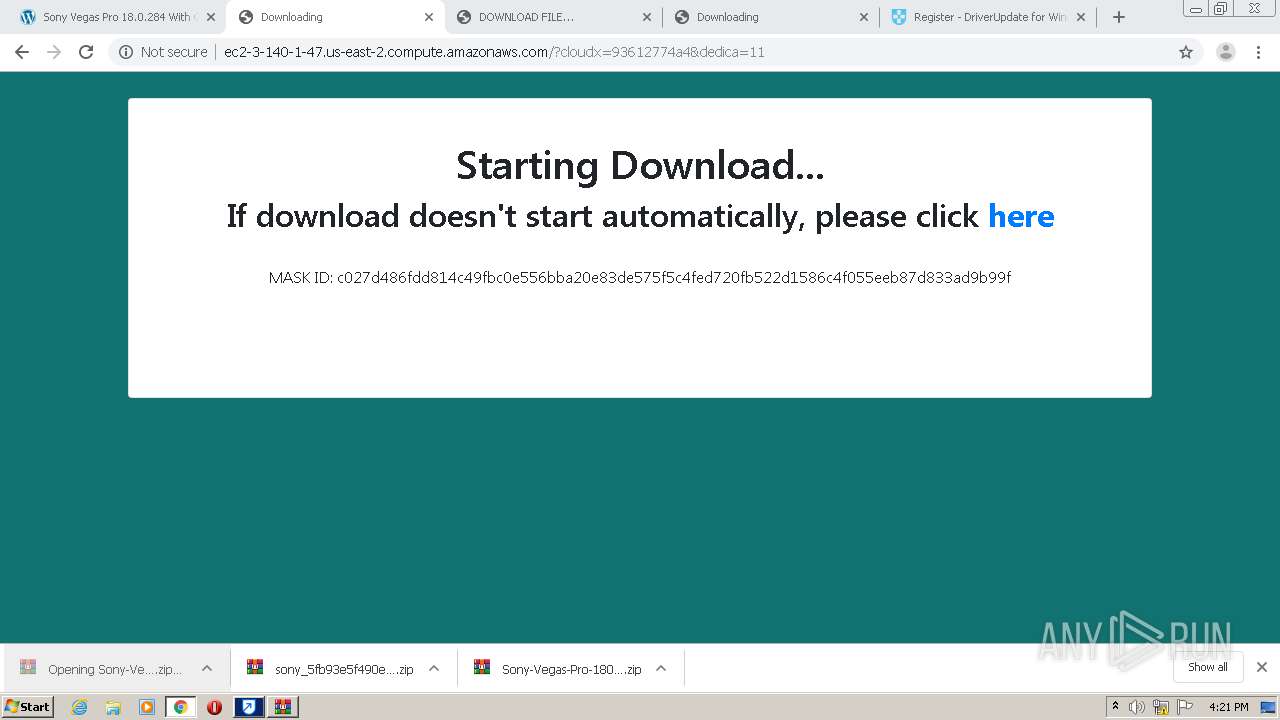Open WinRAR taskbar button

pos(283,707)
